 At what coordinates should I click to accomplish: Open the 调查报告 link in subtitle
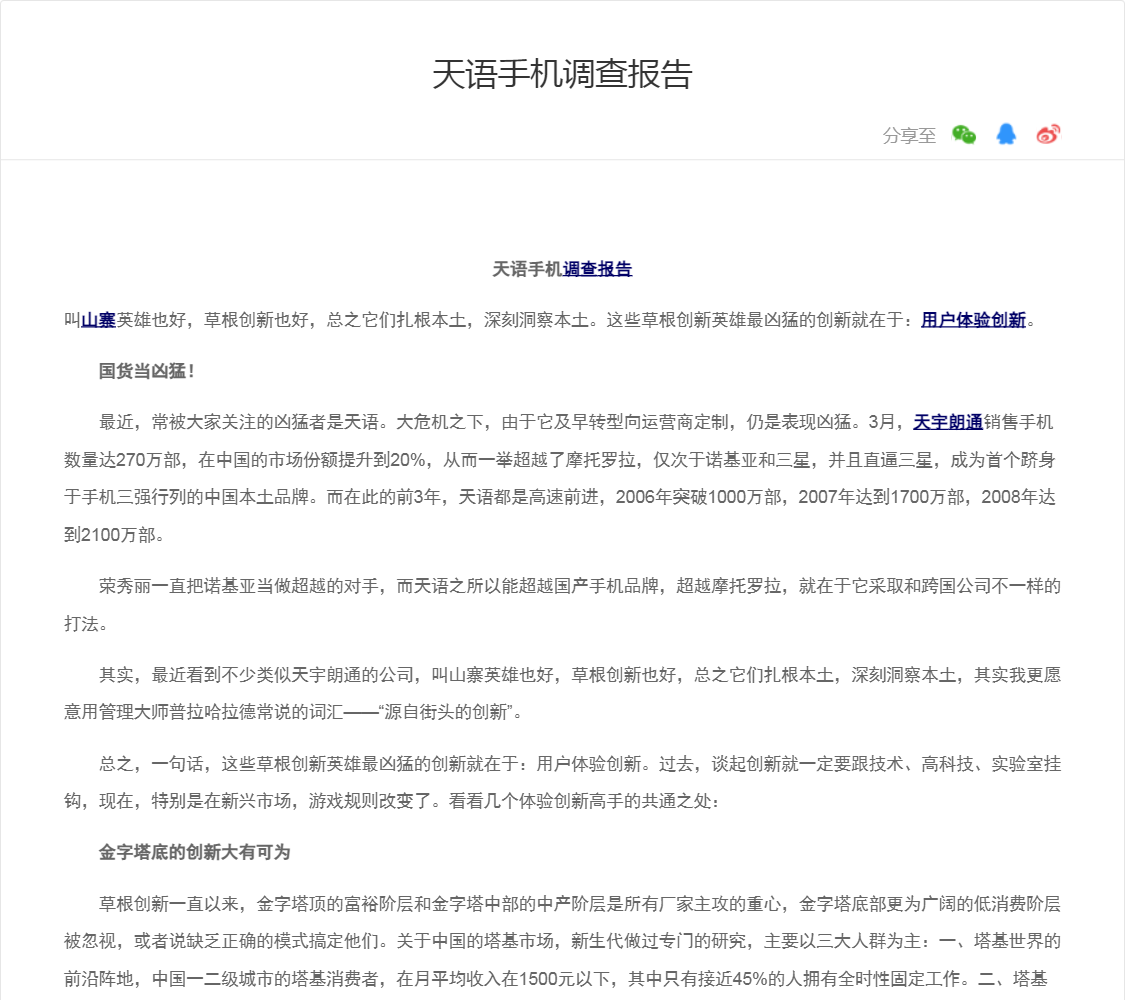pos(597,269)
